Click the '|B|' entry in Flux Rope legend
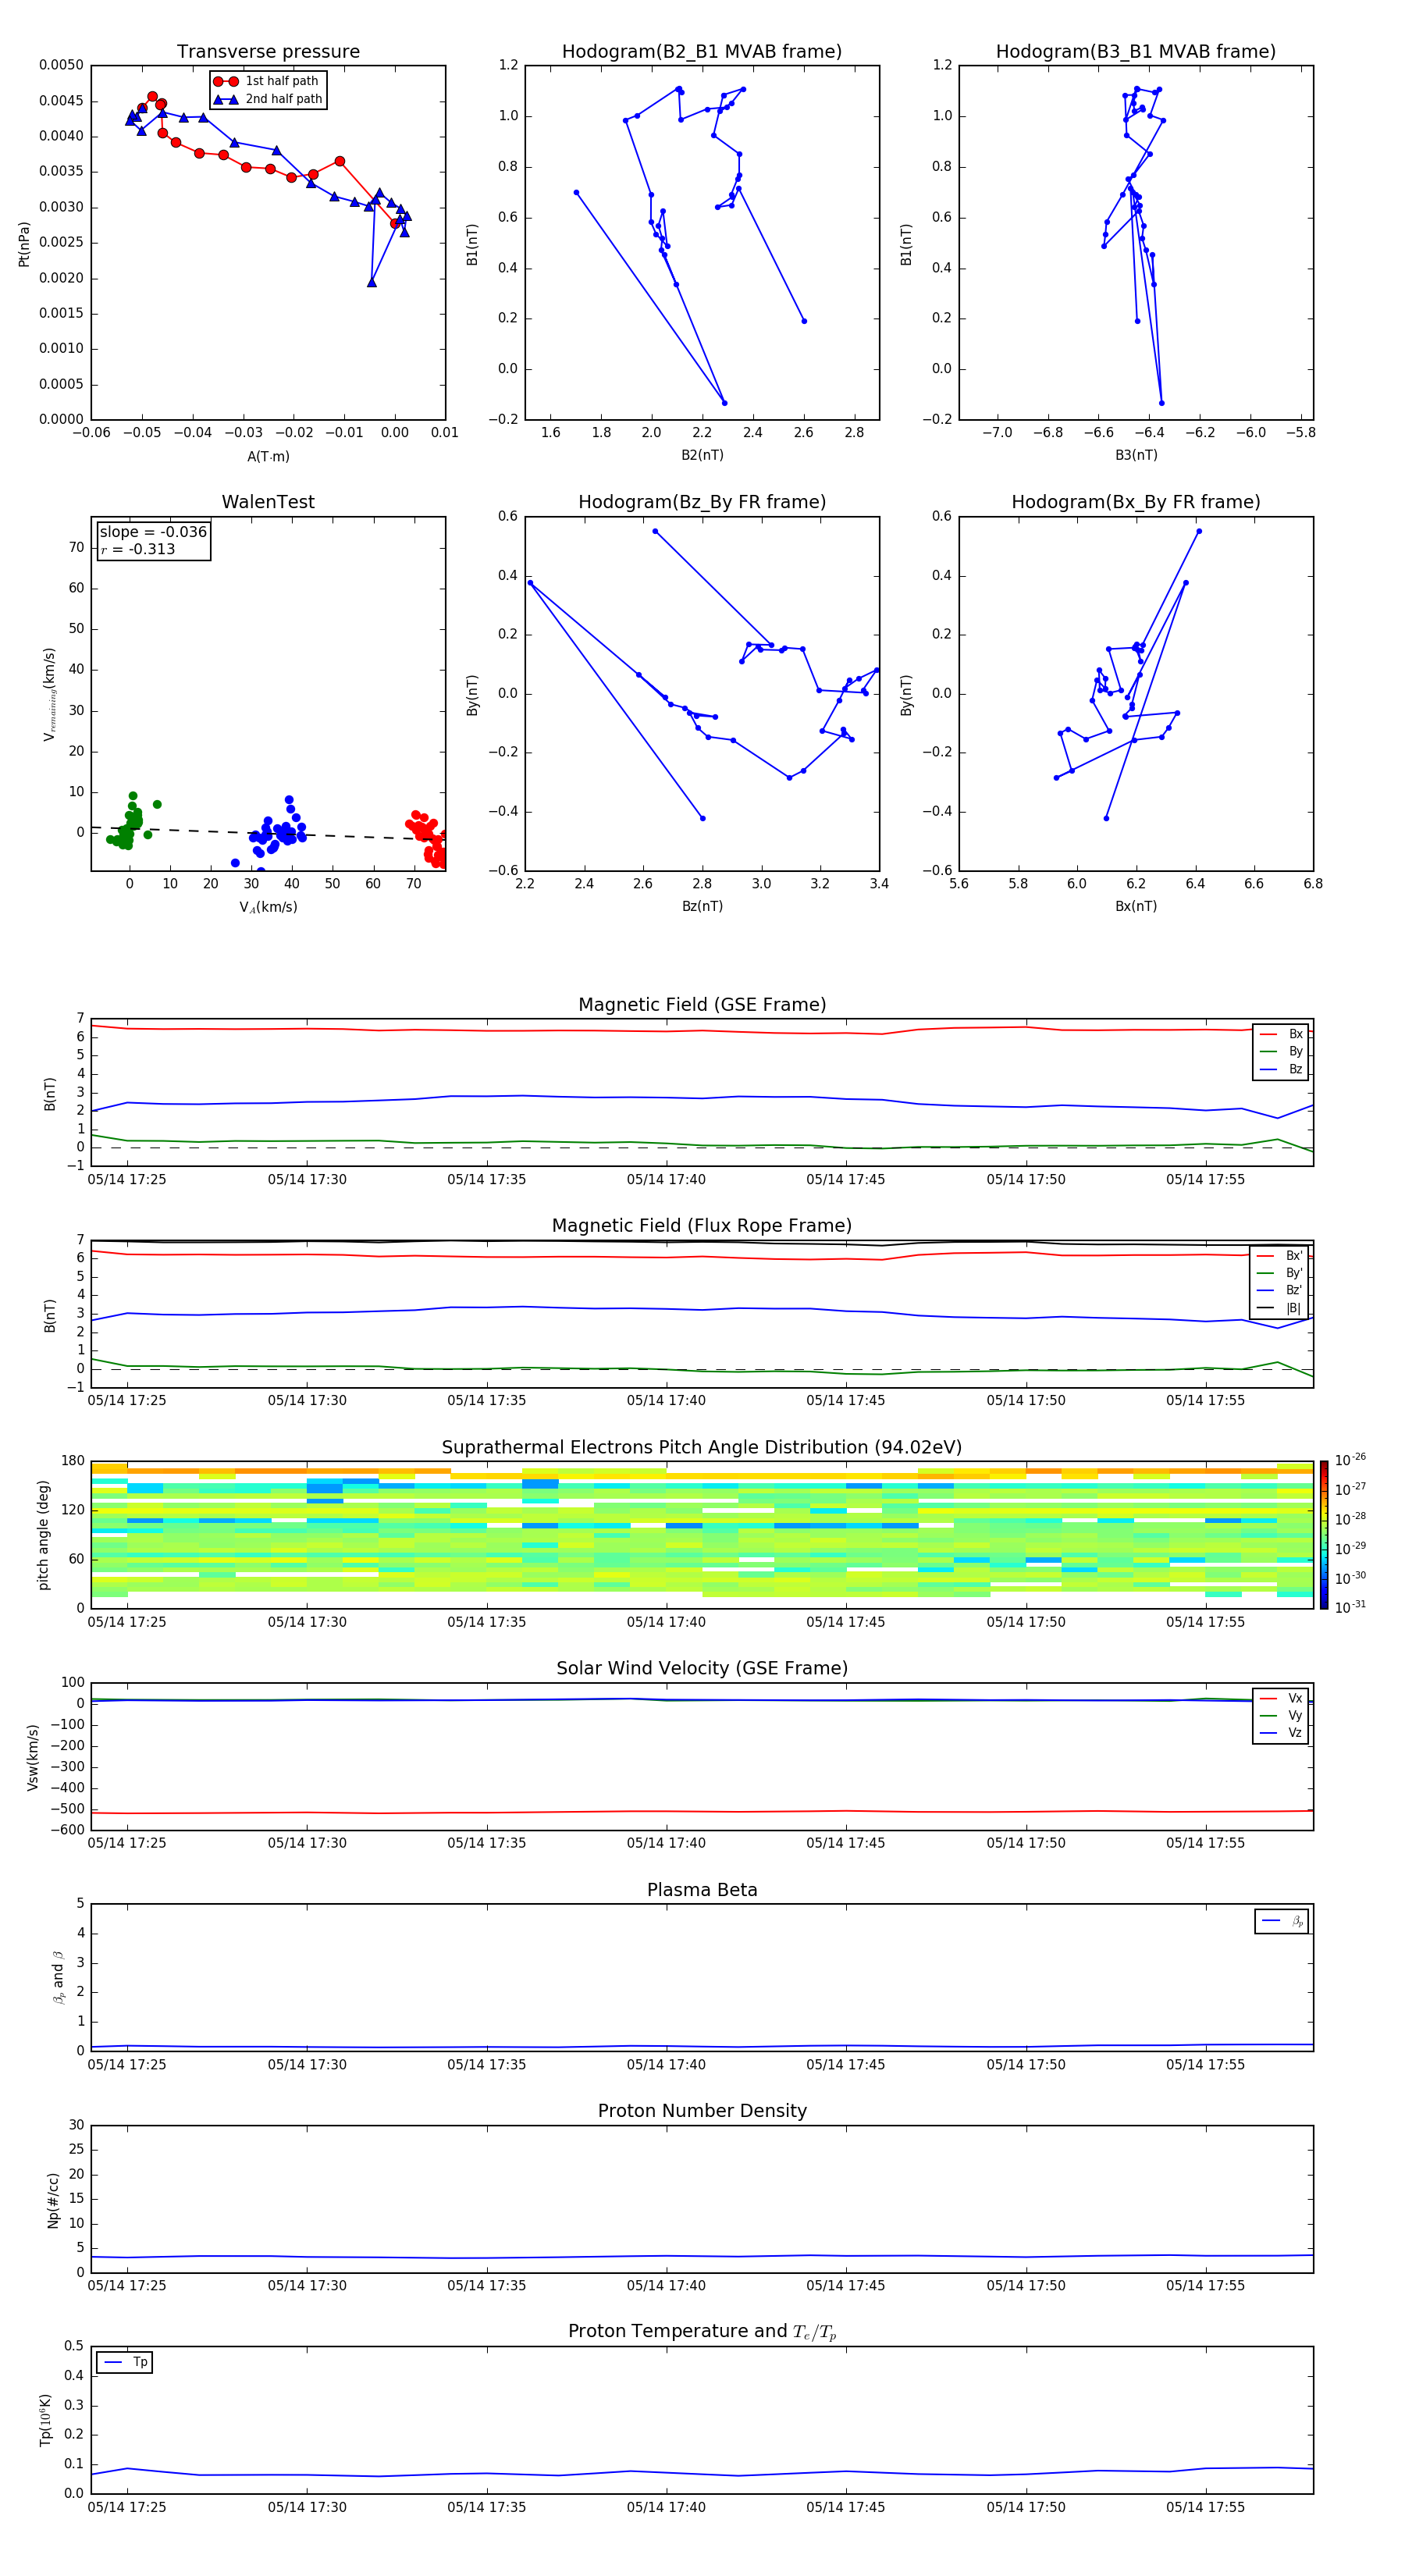Screen dimensions: 1405x2576 (x=1280, y=1309)
